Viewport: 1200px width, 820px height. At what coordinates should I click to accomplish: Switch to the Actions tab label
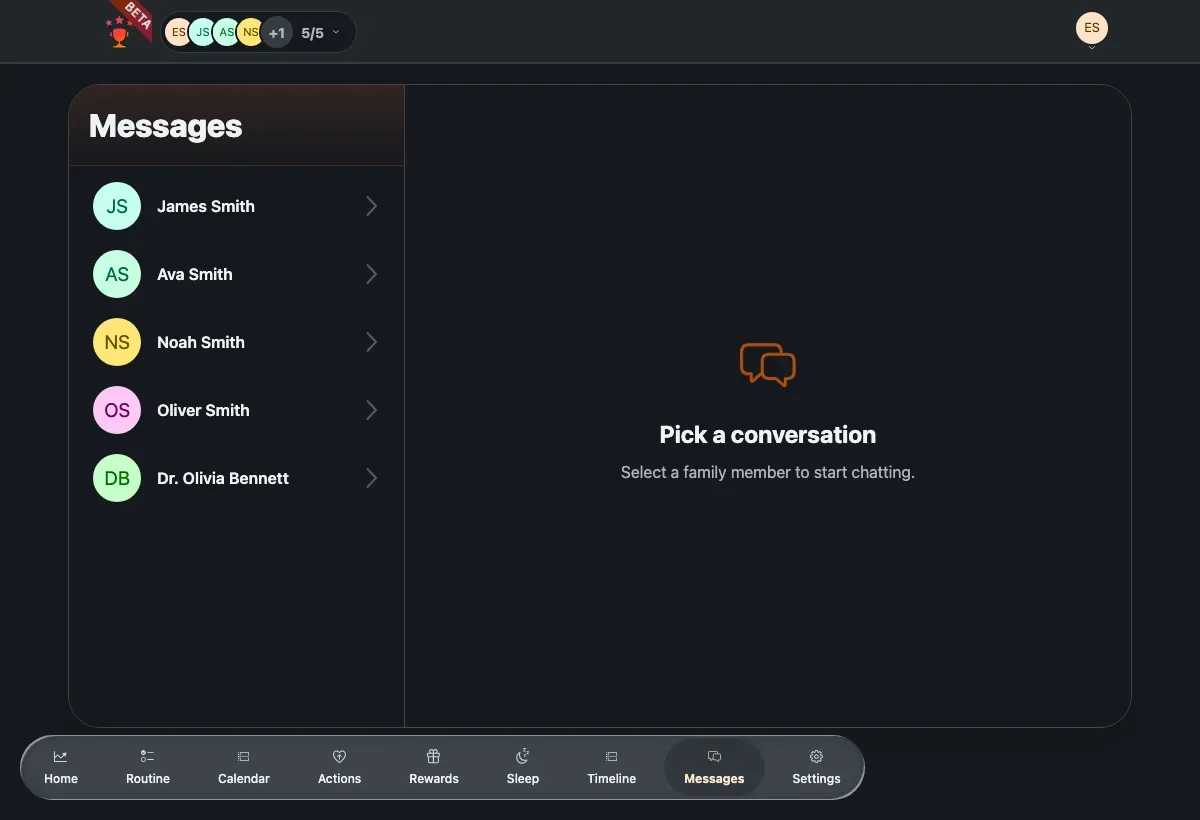coord(339,779)
